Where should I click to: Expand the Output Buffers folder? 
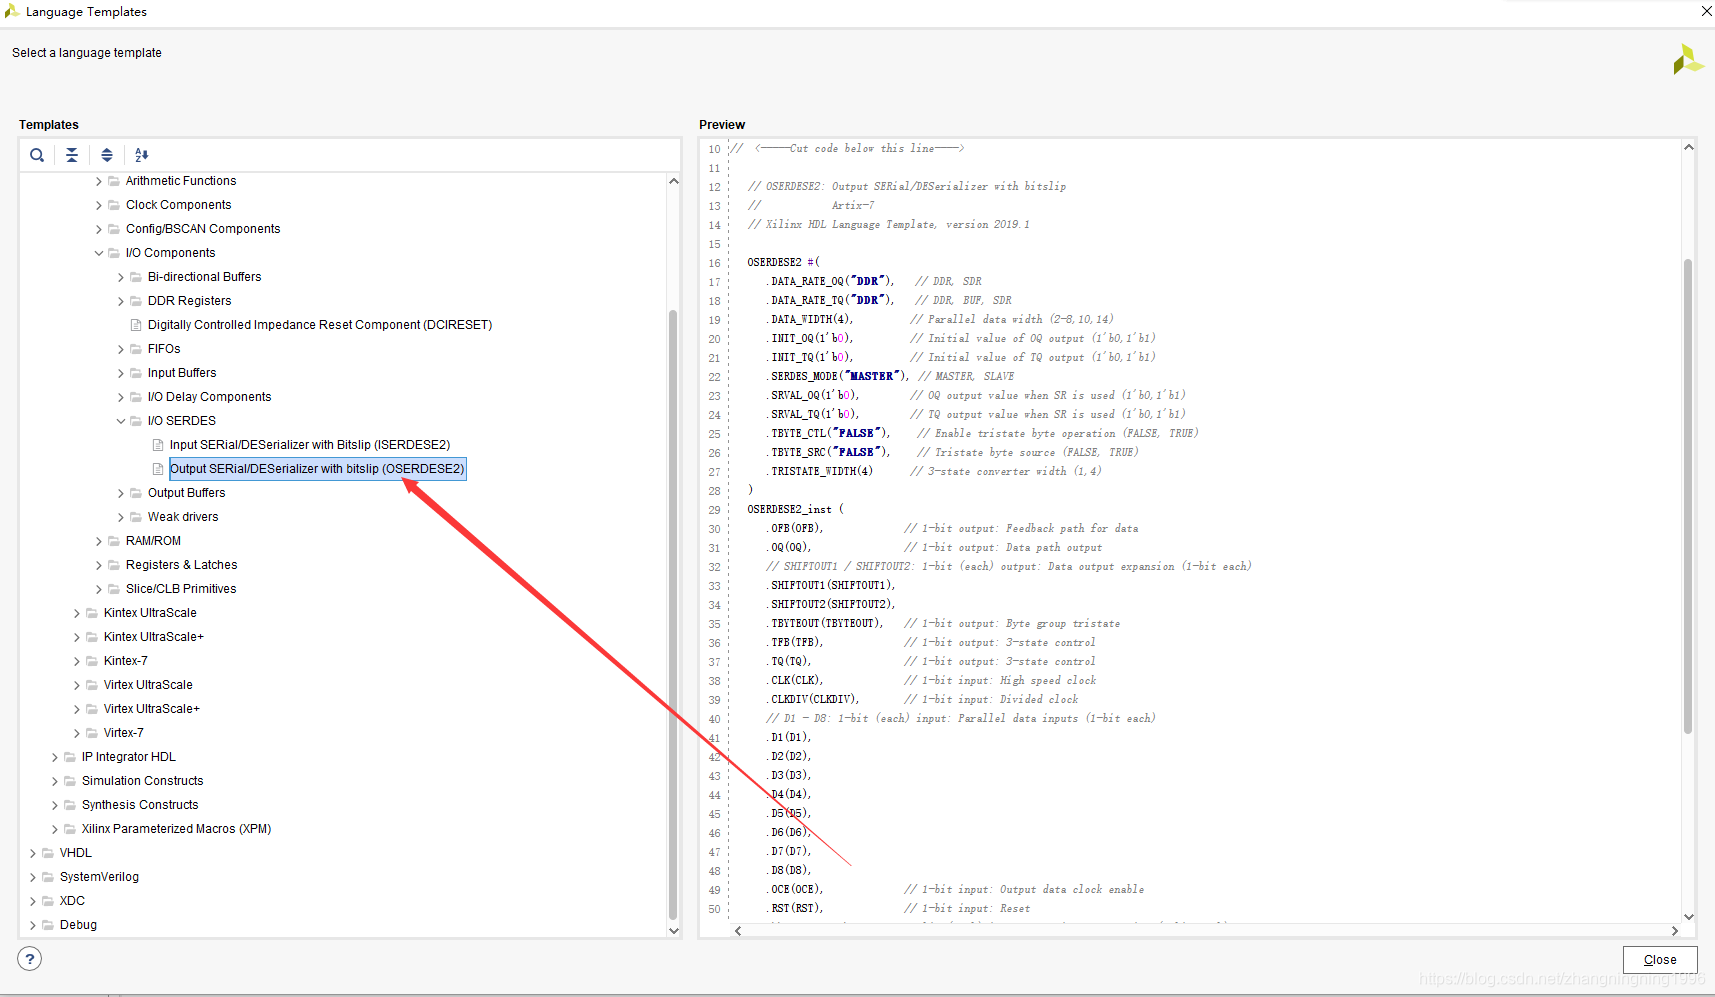pos(121,493)
